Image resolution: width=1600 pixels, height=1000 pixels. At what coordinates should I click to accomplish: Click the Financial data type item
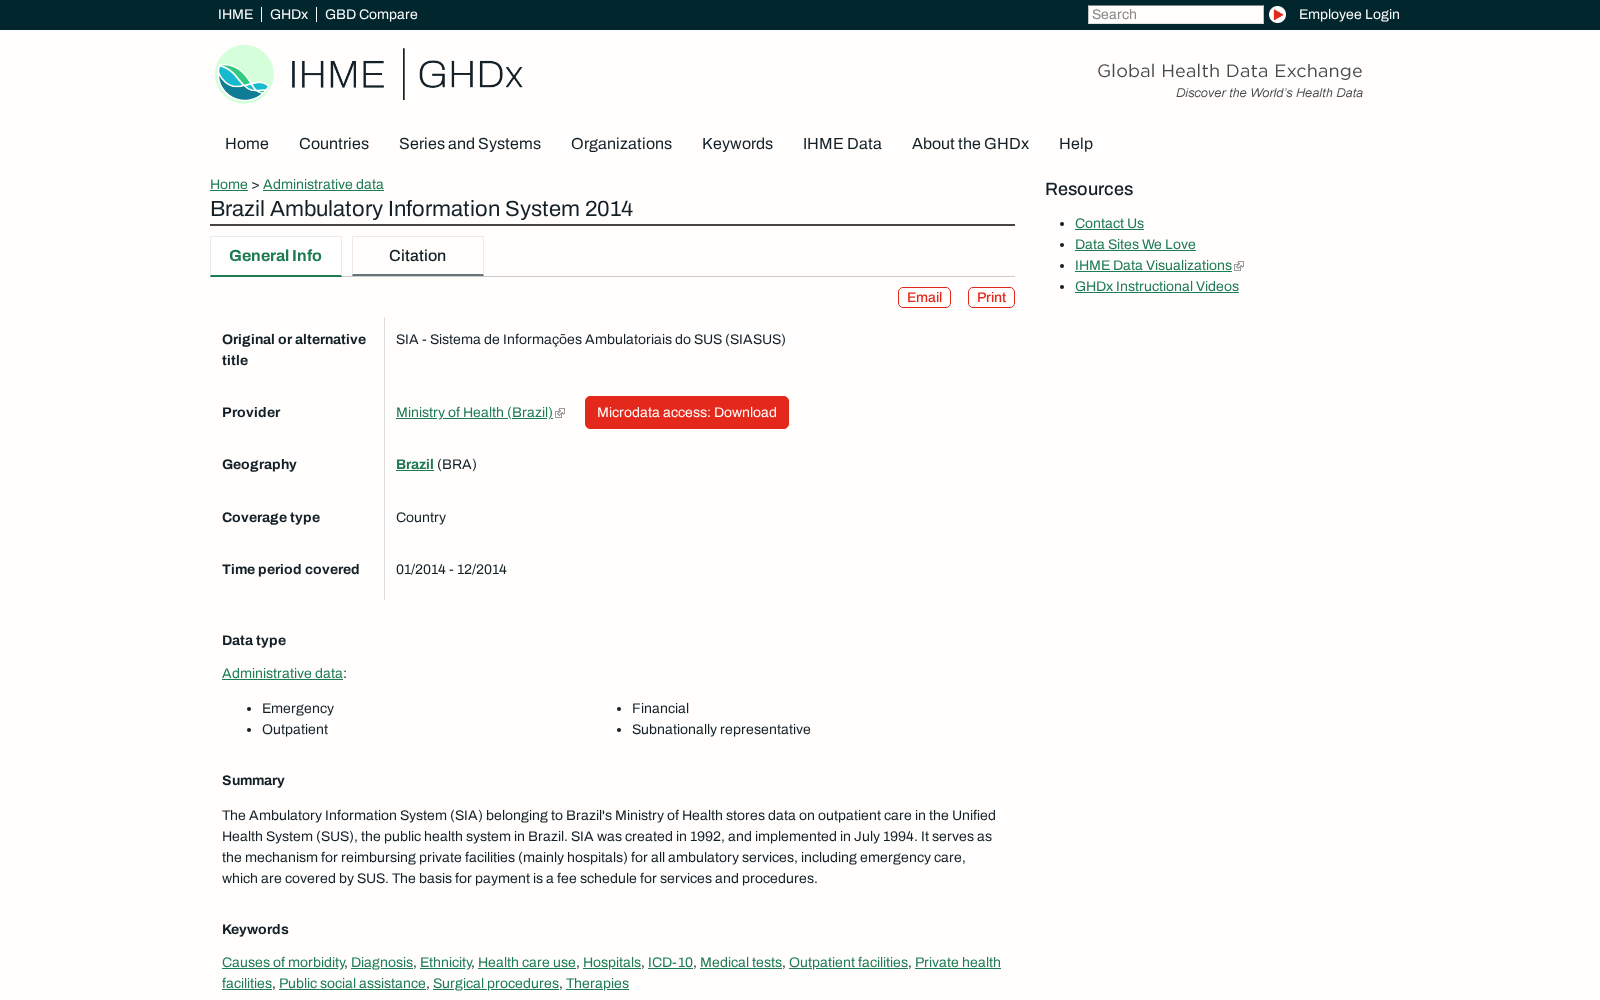point(660,708)
